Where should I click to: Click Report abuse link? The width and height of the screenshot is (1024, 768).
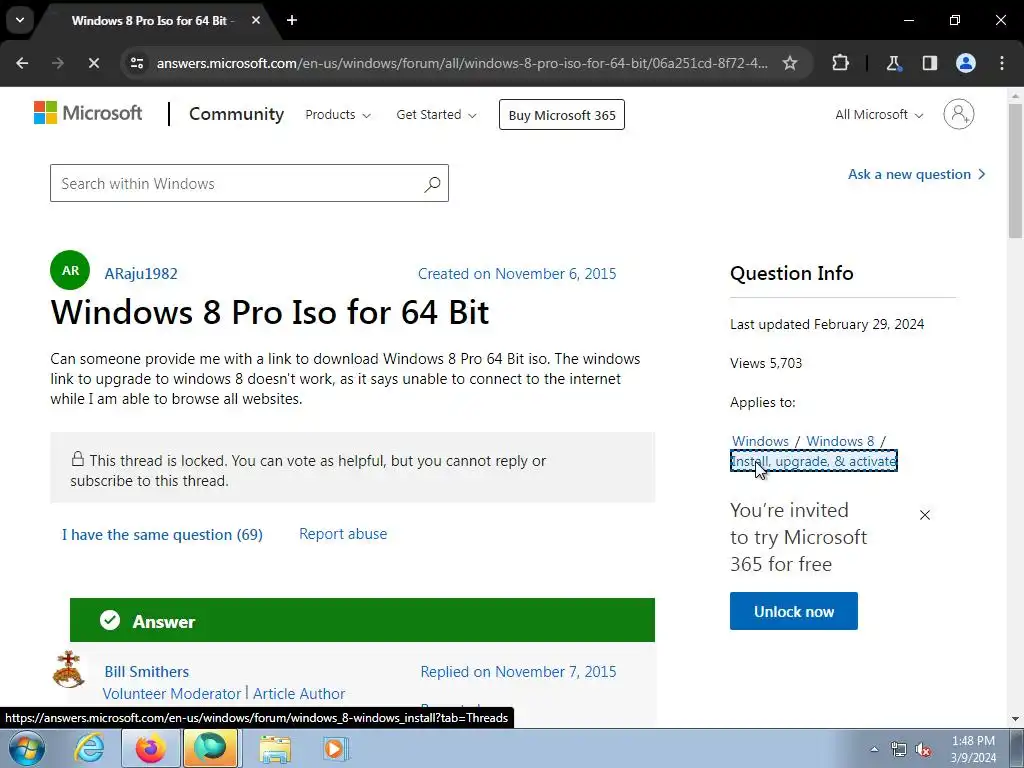tap(343, 534)
